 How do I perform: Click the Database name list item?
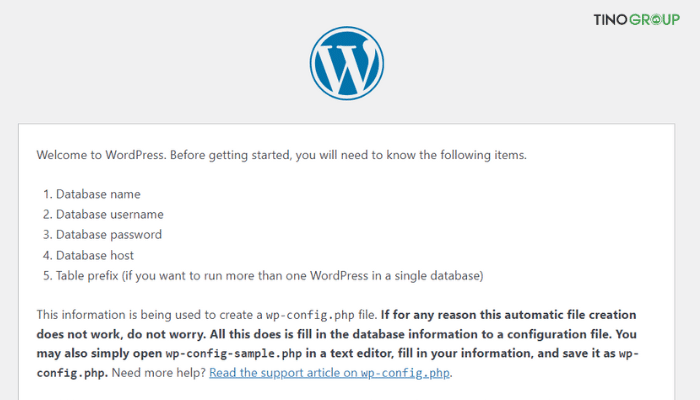click(x=92, y=194)
